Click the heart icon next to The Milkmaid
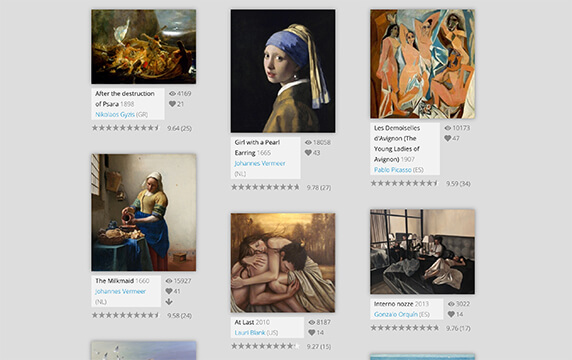The image size is (572, 360). [169, 291]
